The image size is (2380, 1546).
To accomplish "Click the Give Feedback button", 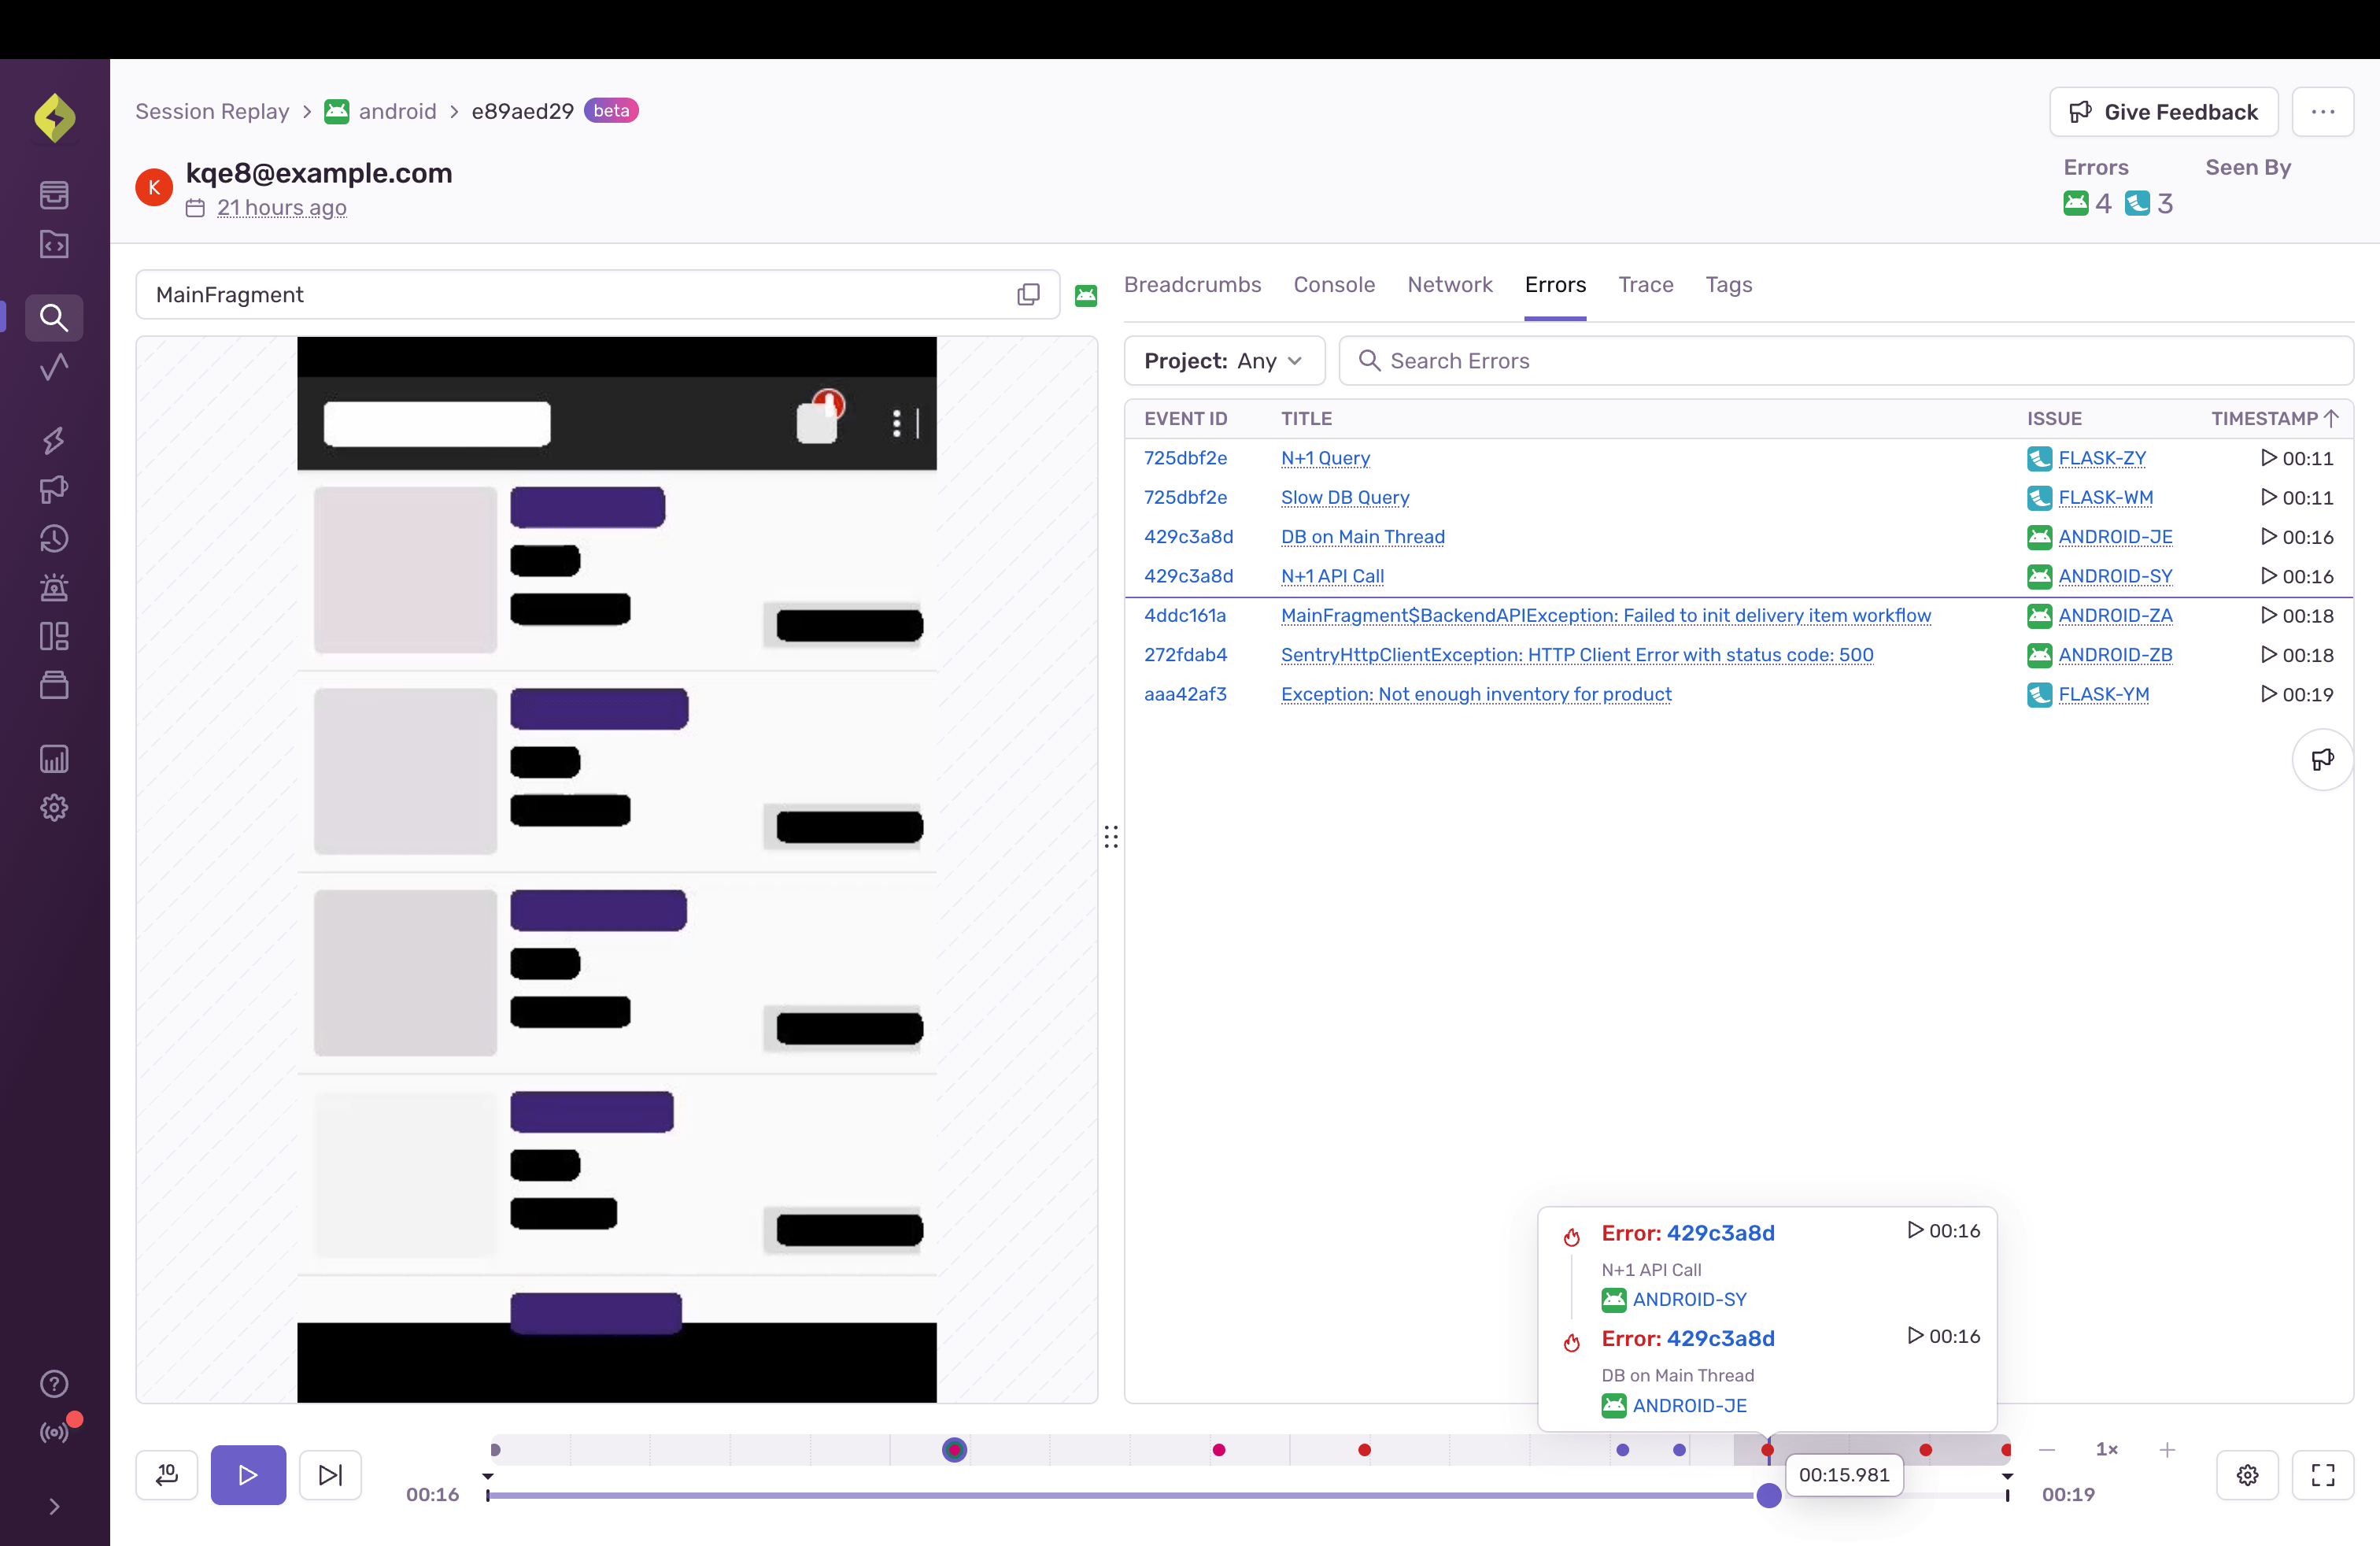I will point(2163,112).
